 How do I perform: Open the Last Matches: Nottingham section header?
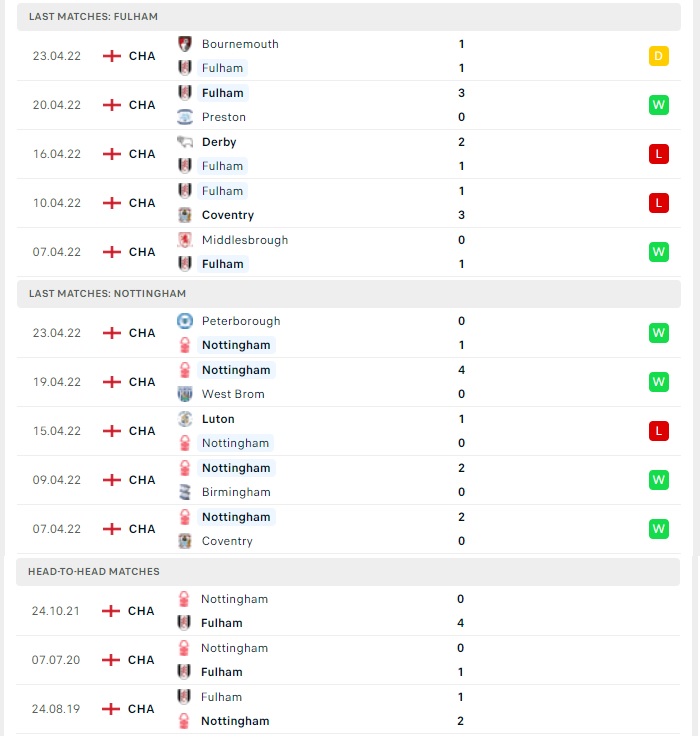coord(349,294)
